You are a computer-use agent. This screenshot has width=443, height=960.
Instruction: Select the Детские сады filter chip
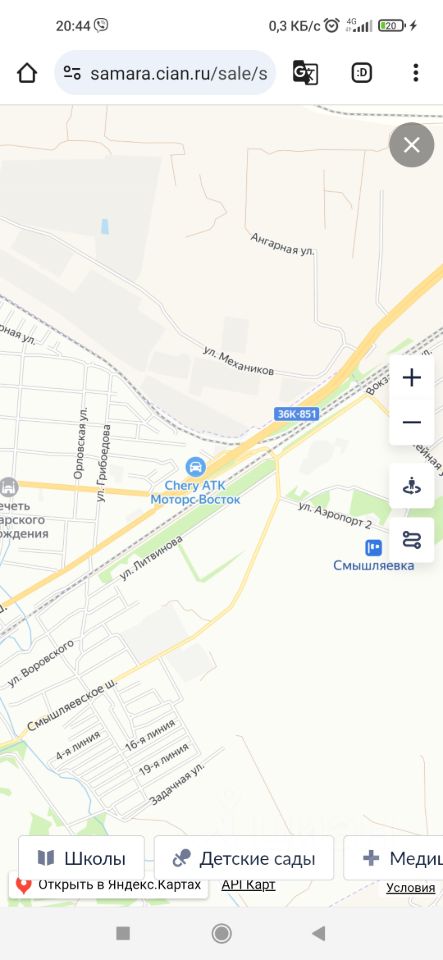click(244, 858)
